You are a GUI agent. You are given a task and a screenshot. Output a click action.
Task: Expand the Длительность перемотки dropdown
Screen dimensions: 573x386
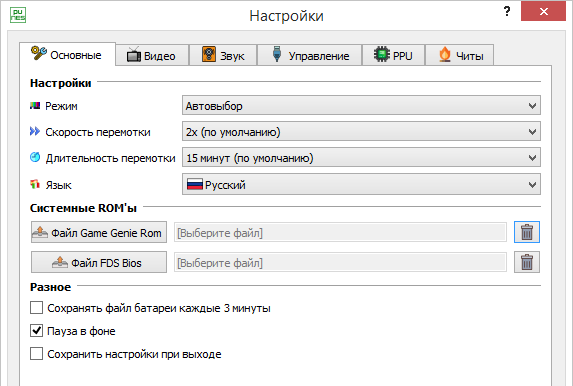pos(361,158)
